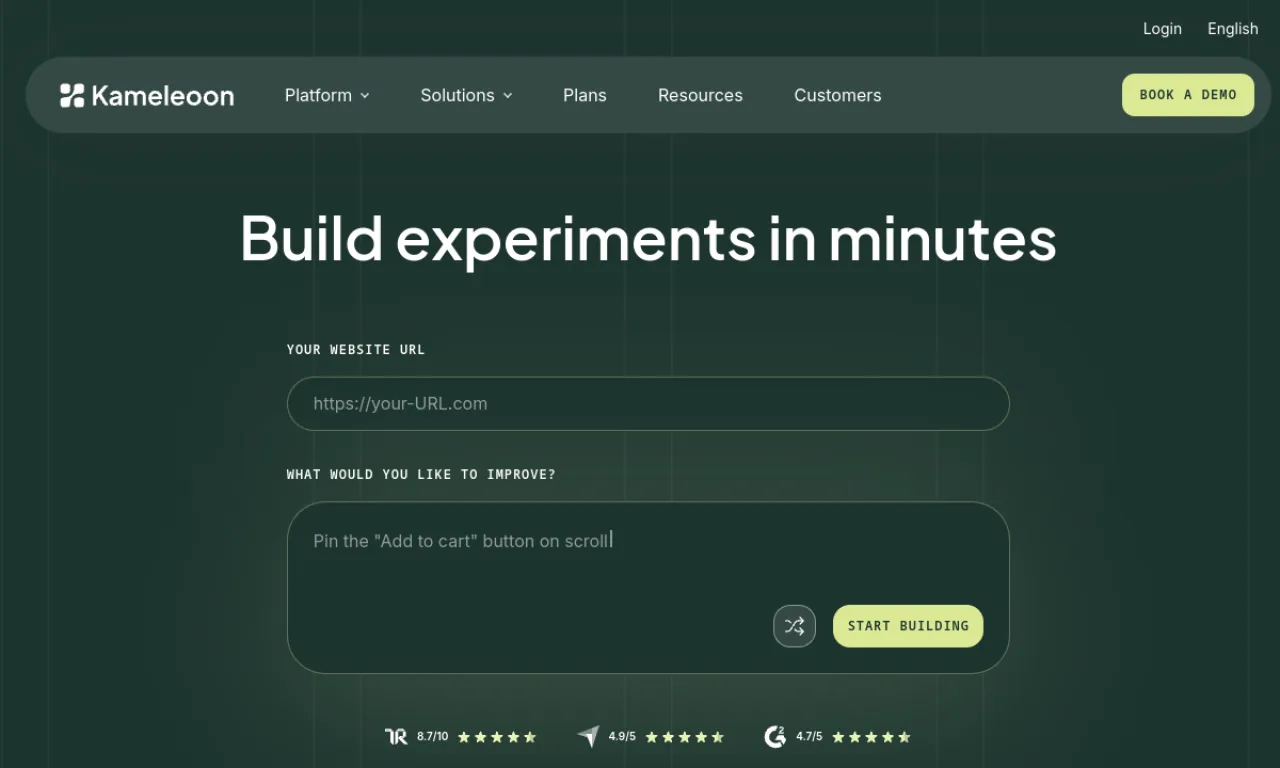
Task: Click the 4.7/5 rating text
Action: 809,737
